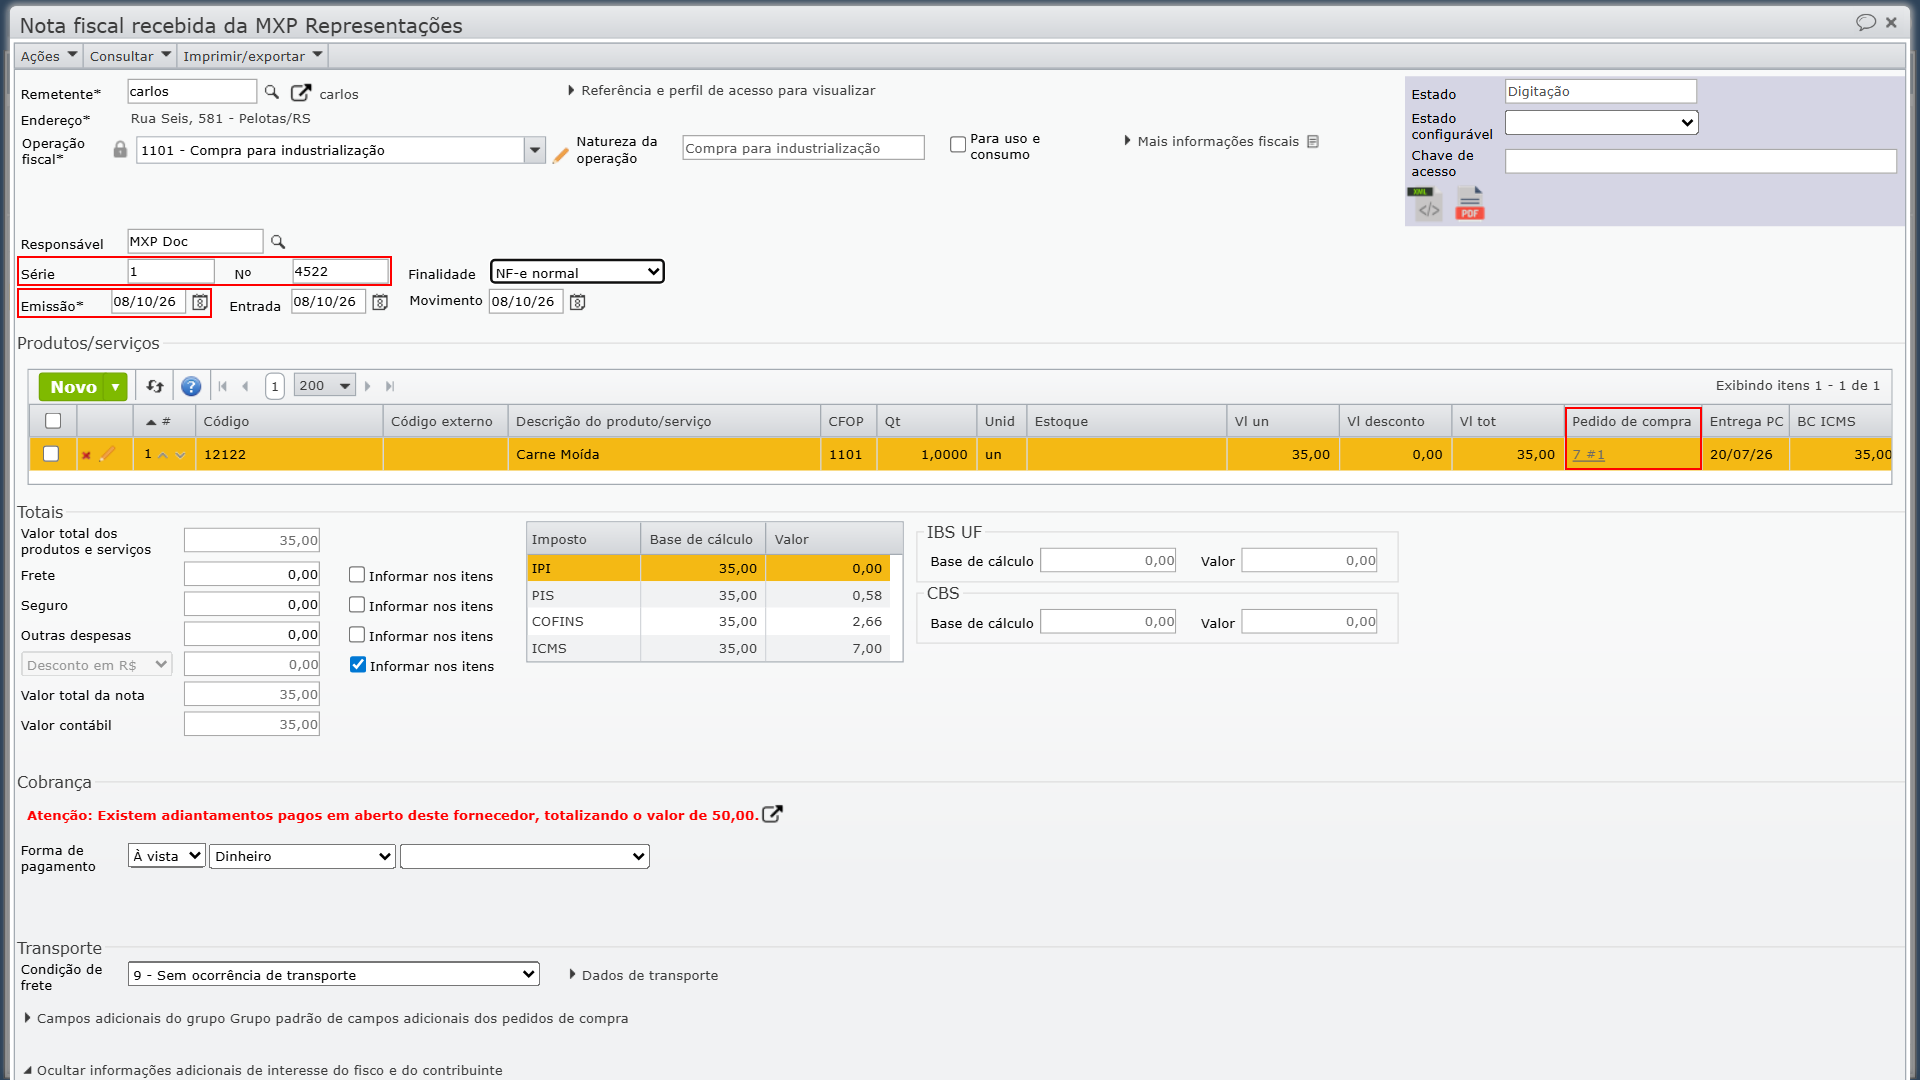Open the comment bubble icon in title bar
The image size is (1920, 1080).
tap(1865, 22)
